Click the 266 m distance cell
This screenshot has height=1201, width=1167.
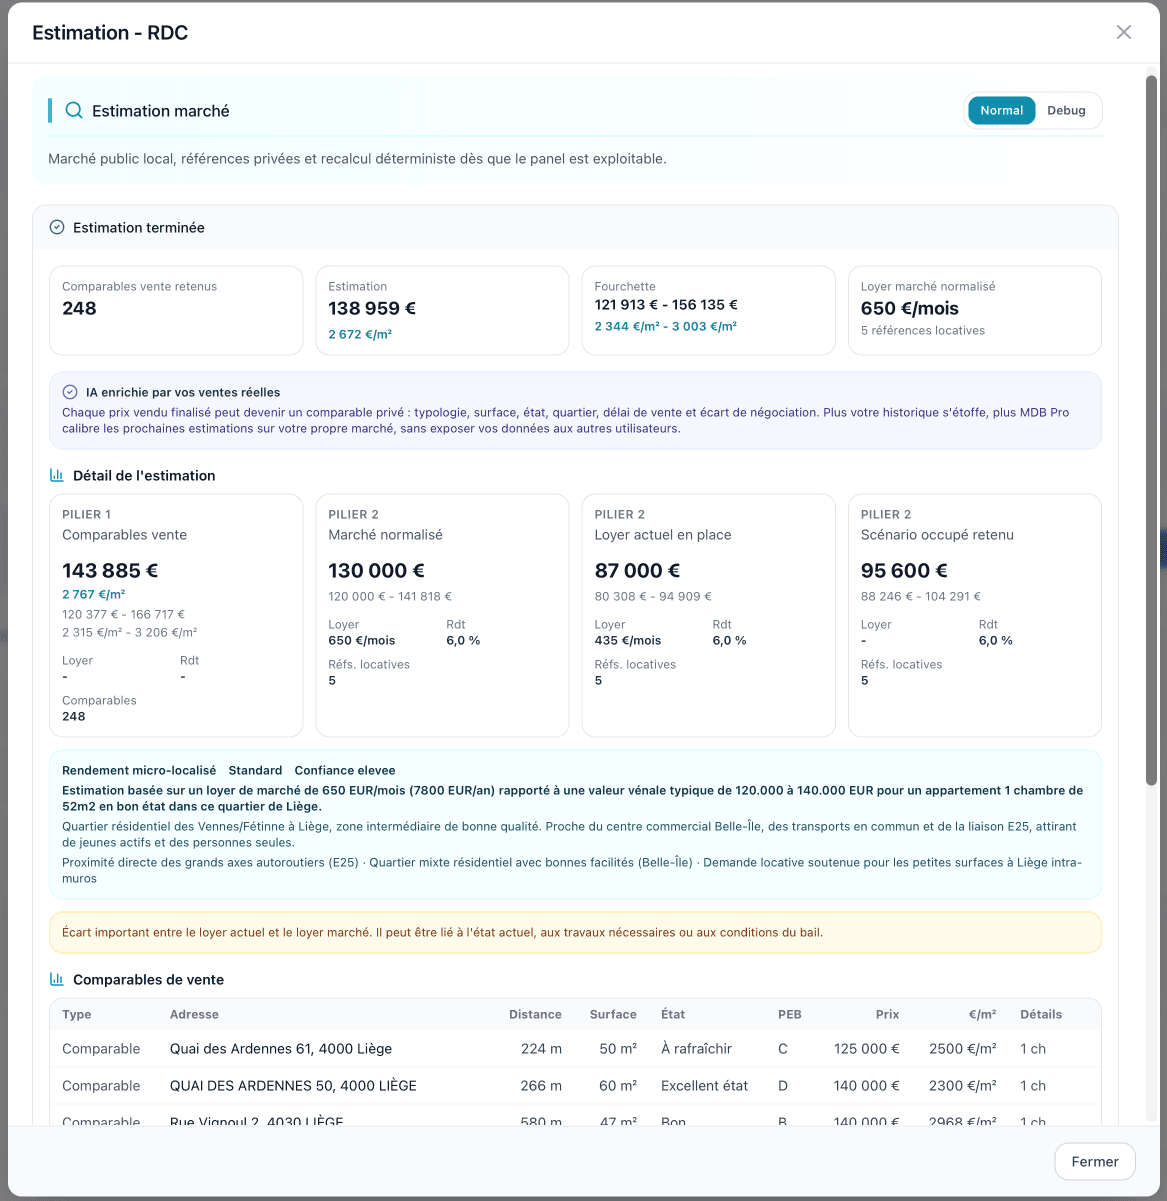541,1086
